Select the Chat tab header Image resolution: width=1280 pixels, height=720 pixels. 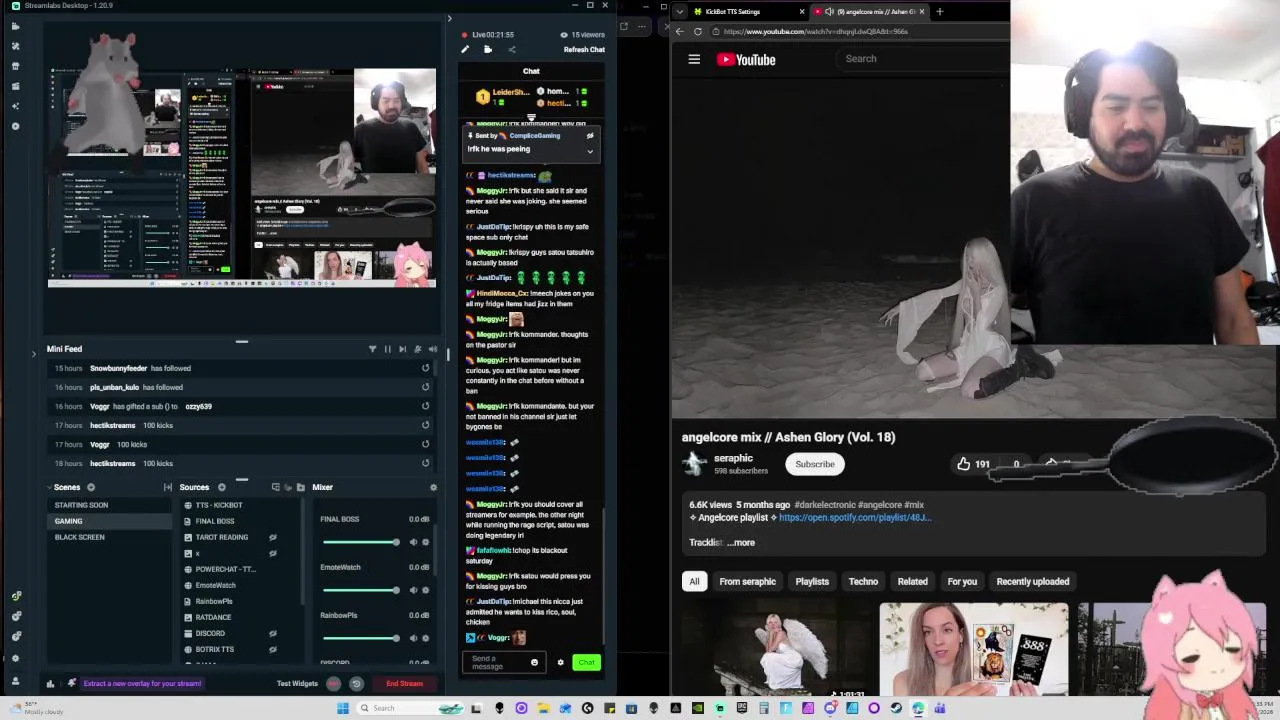pyautogui.click(x=531, y=71)
